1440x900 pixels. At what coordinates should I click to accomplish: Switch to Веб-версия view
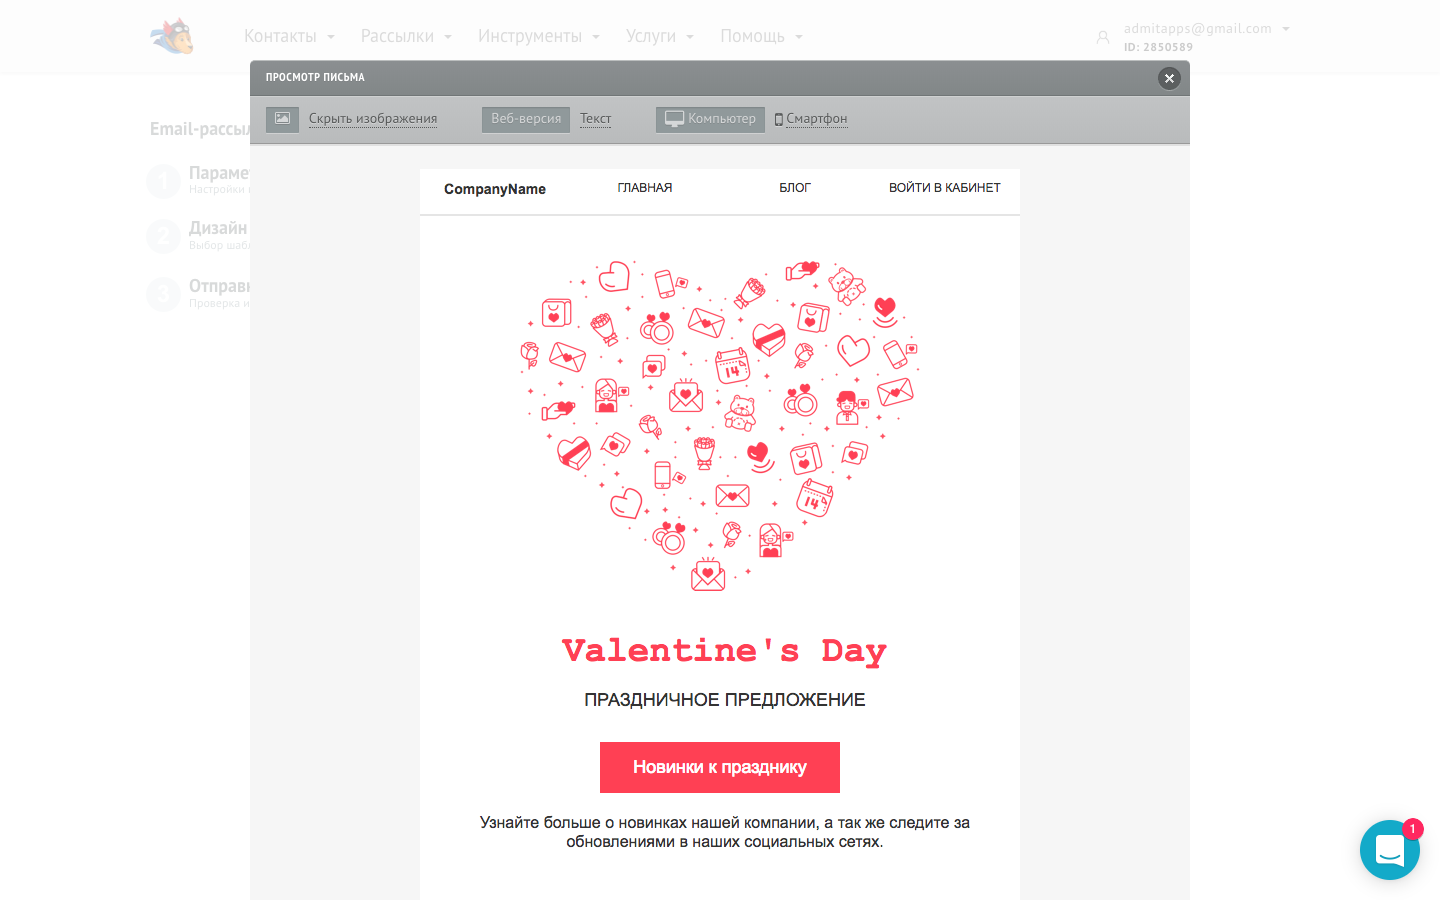click(x=526, y=119)
